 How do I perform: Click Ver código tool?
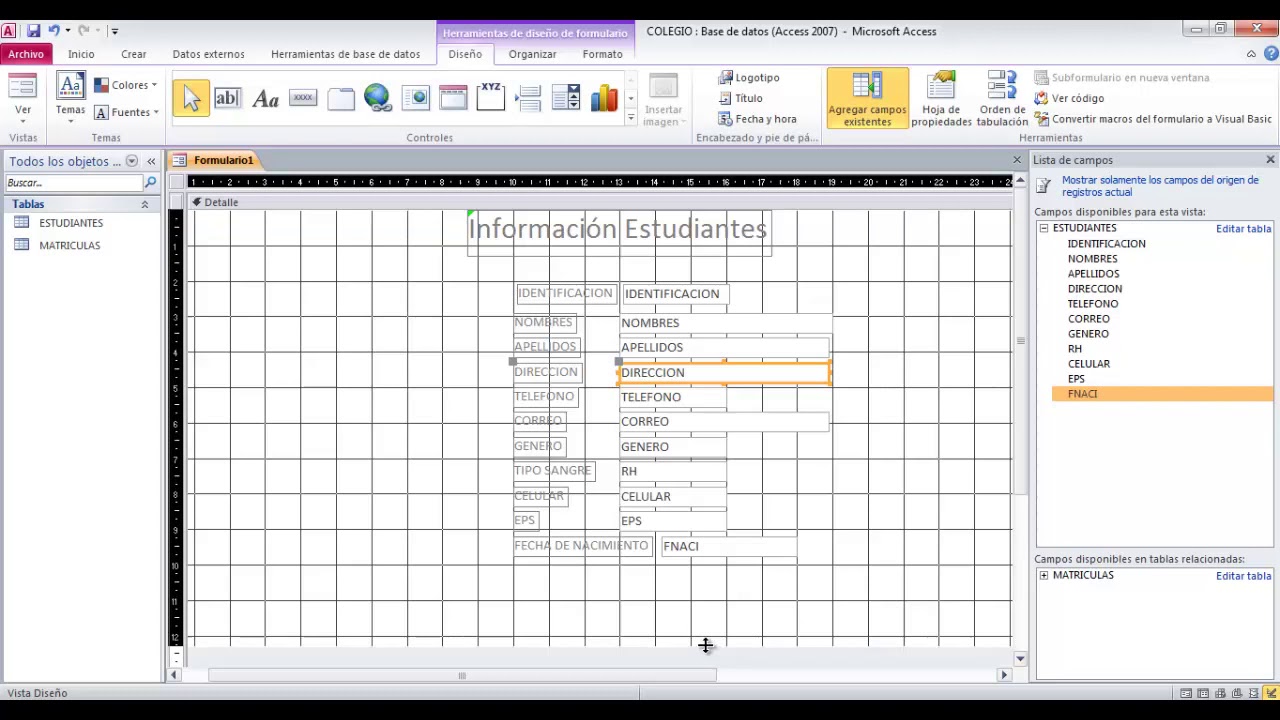tap(1069, 98)
